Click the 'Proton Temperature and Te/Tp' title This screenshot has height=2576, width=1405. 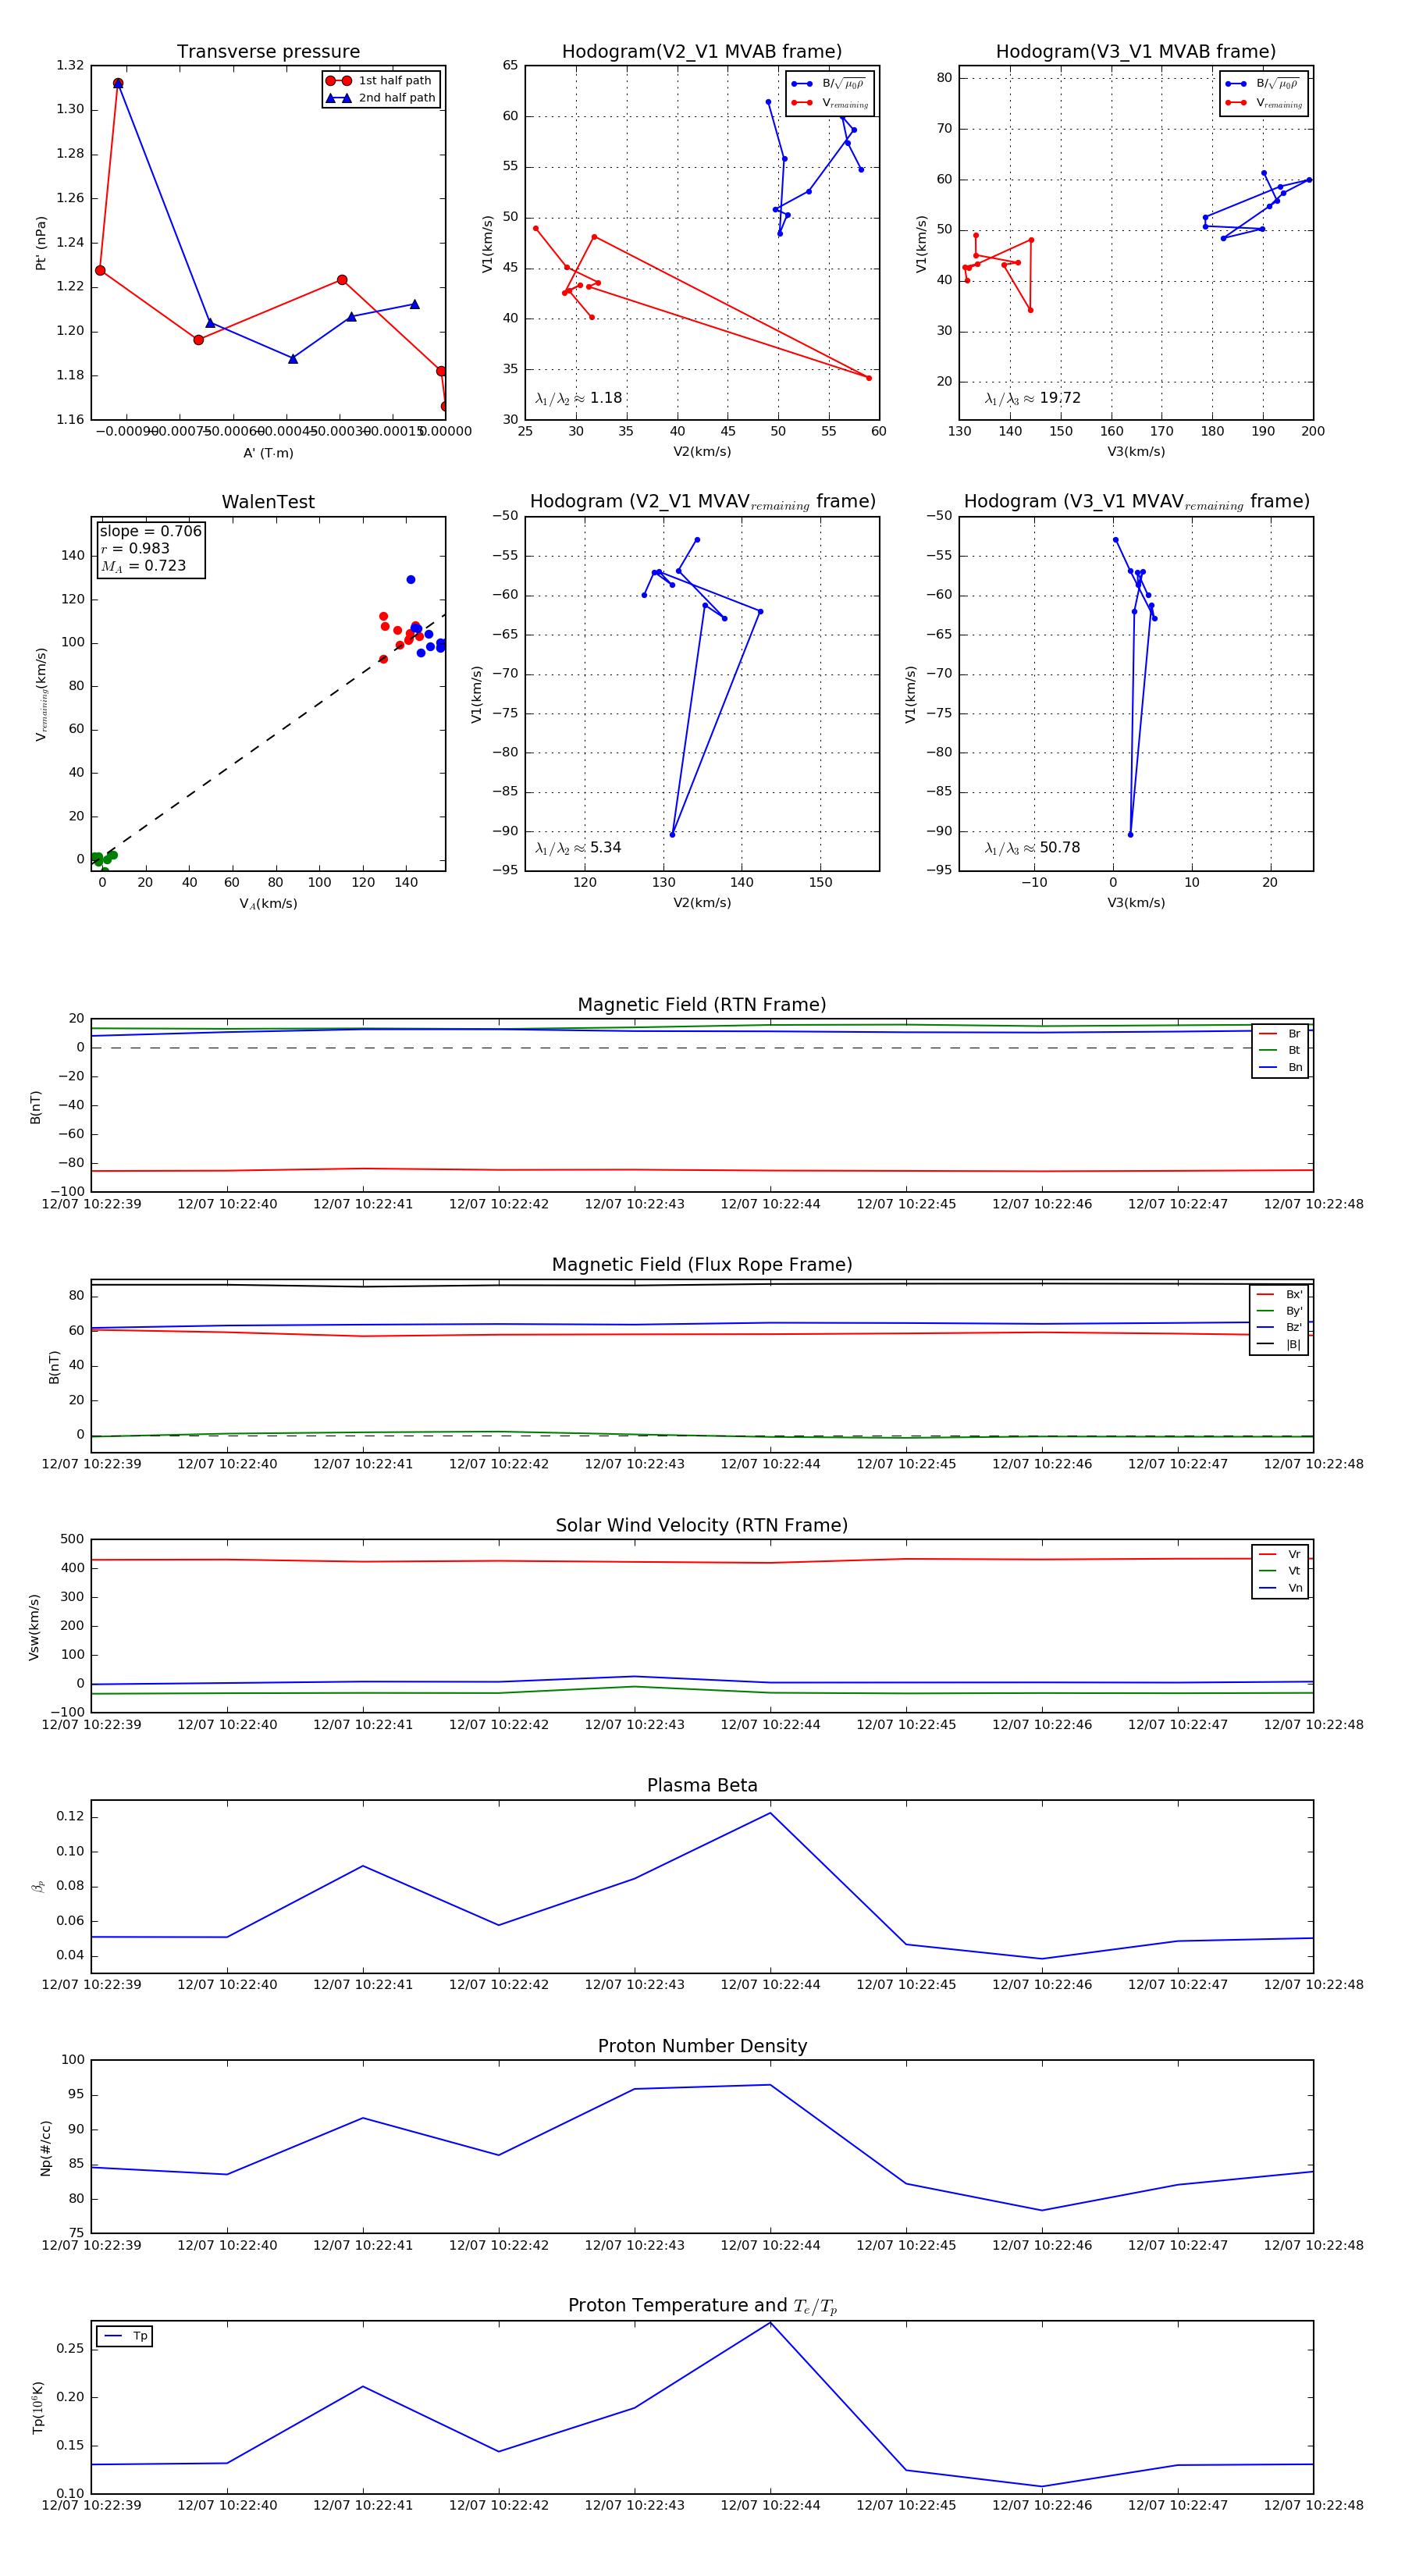tap(702, 2306)
